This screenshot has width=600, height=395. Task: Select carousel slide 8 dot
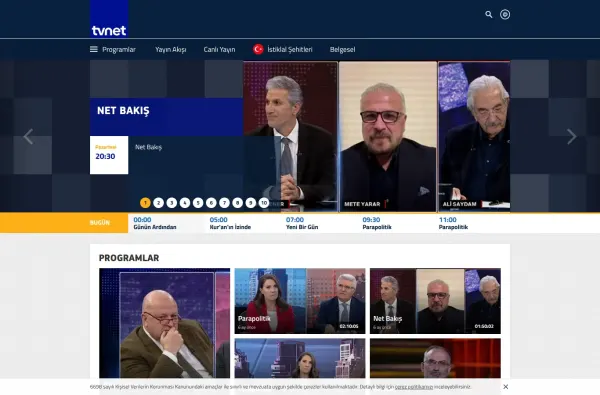click(x=238, y=203)
